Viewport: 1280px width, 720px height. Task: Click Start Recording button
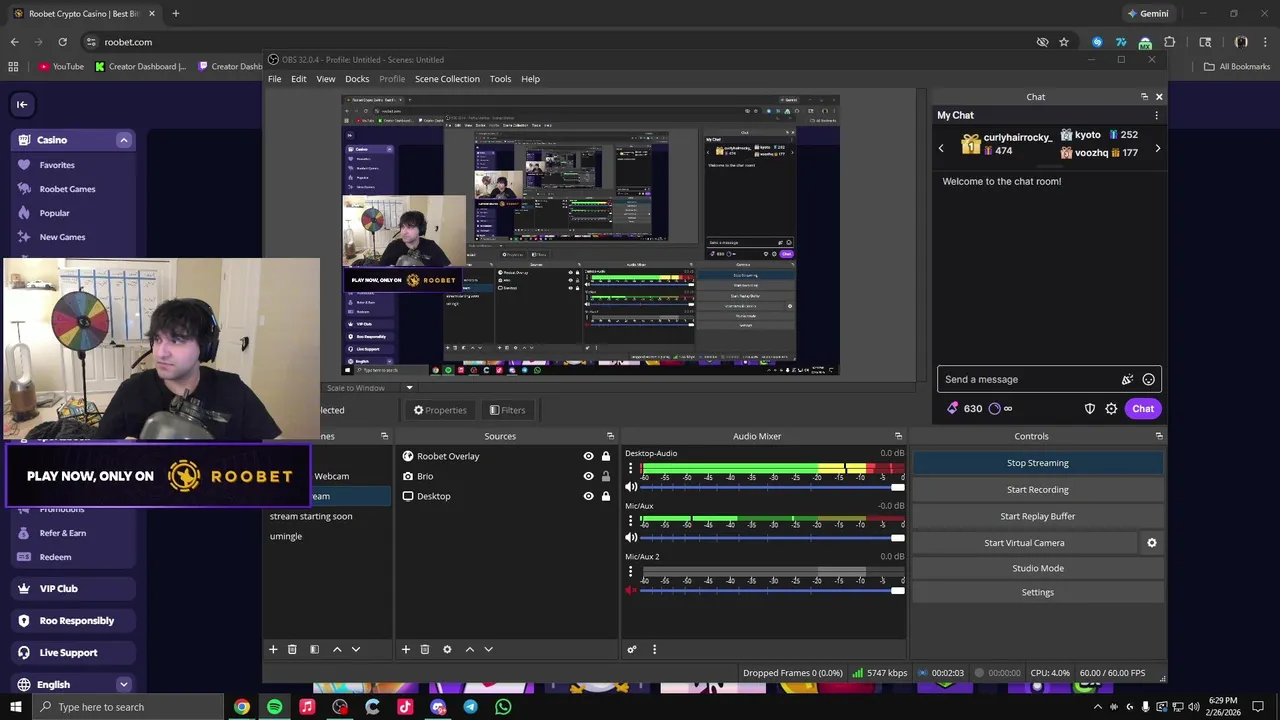(x=1038, y=490)
